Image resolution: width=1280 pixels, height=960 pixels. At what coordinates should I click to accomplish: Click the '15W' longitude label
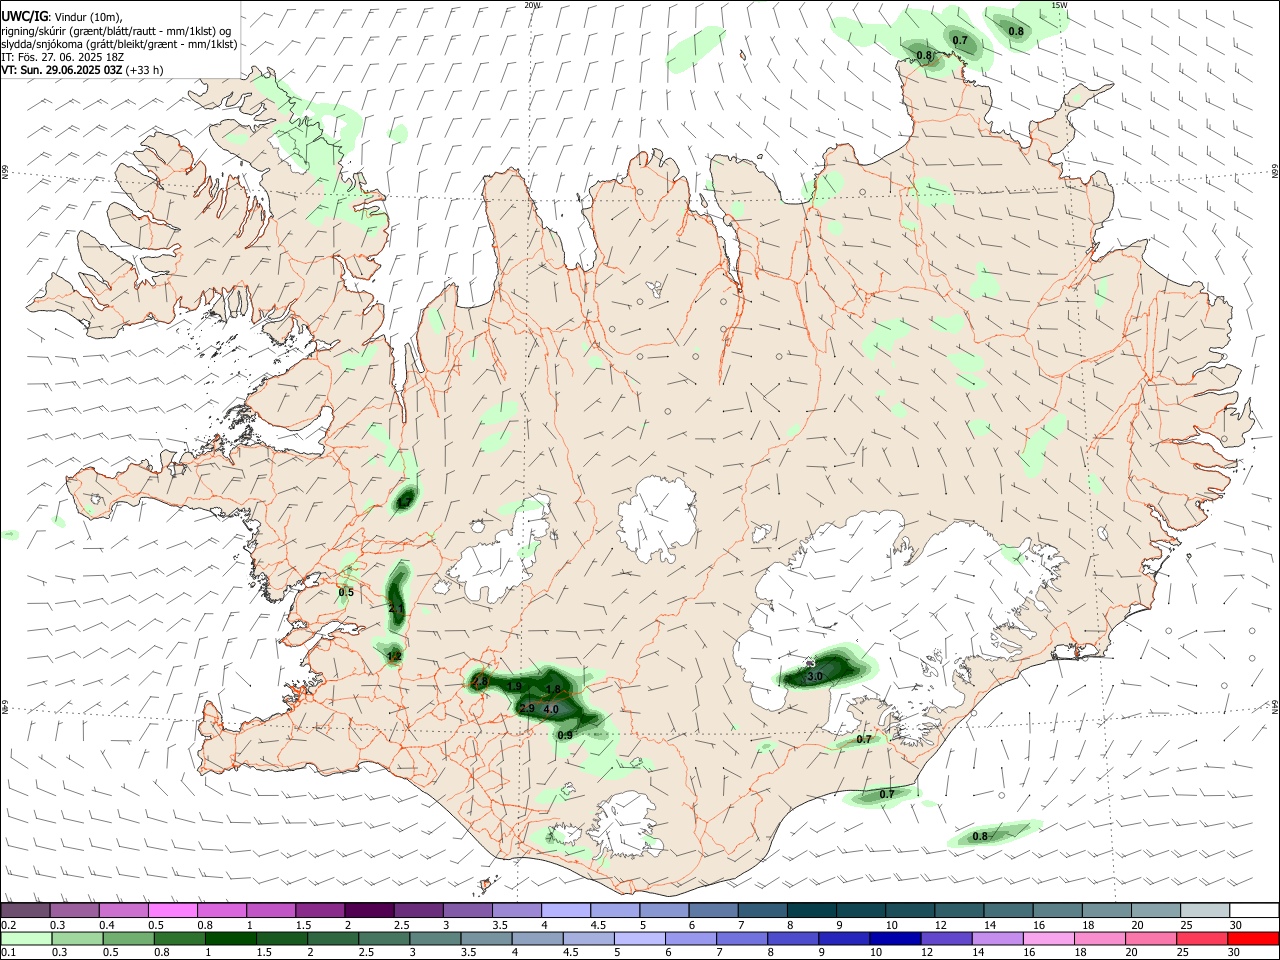1060,5
